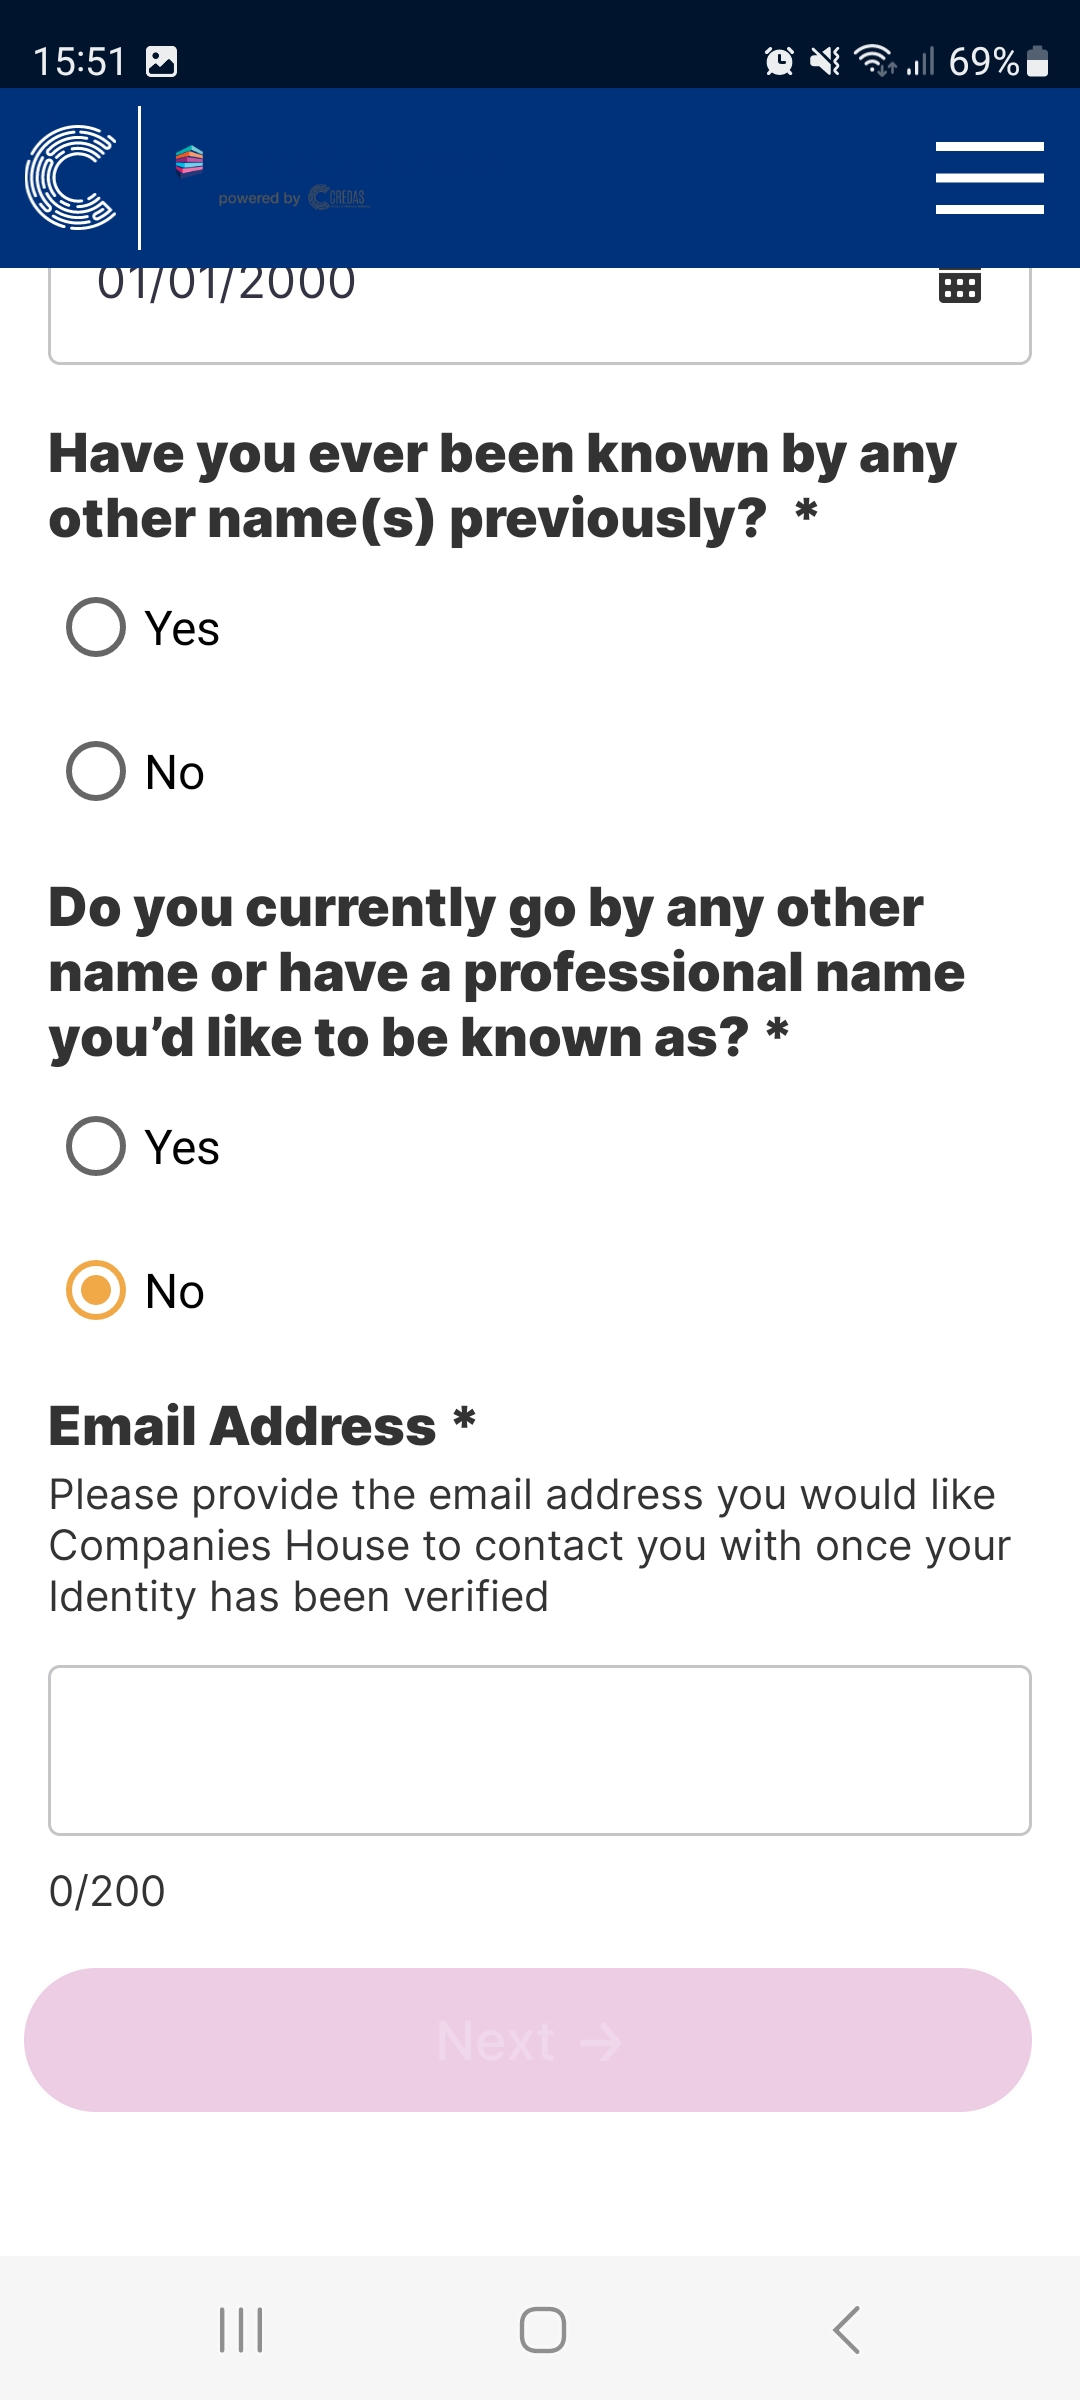Select Yes for professional name question
Screen dimensions: 1080x2400
96,1146
